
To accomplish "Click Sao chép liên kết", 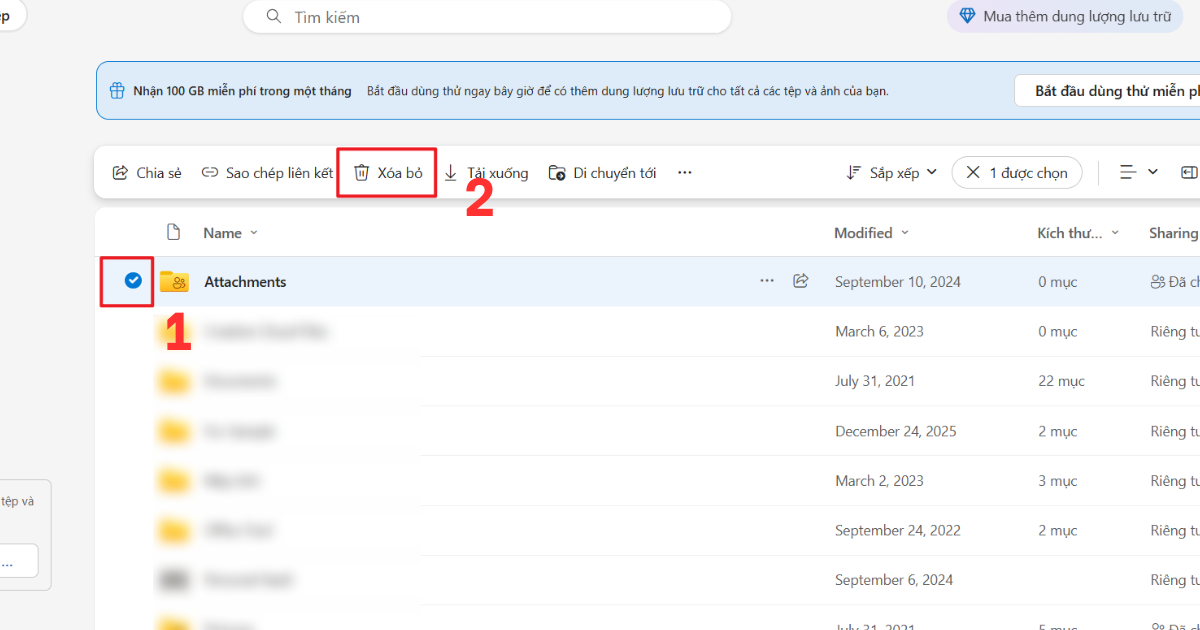I will (x=267, y=173).
